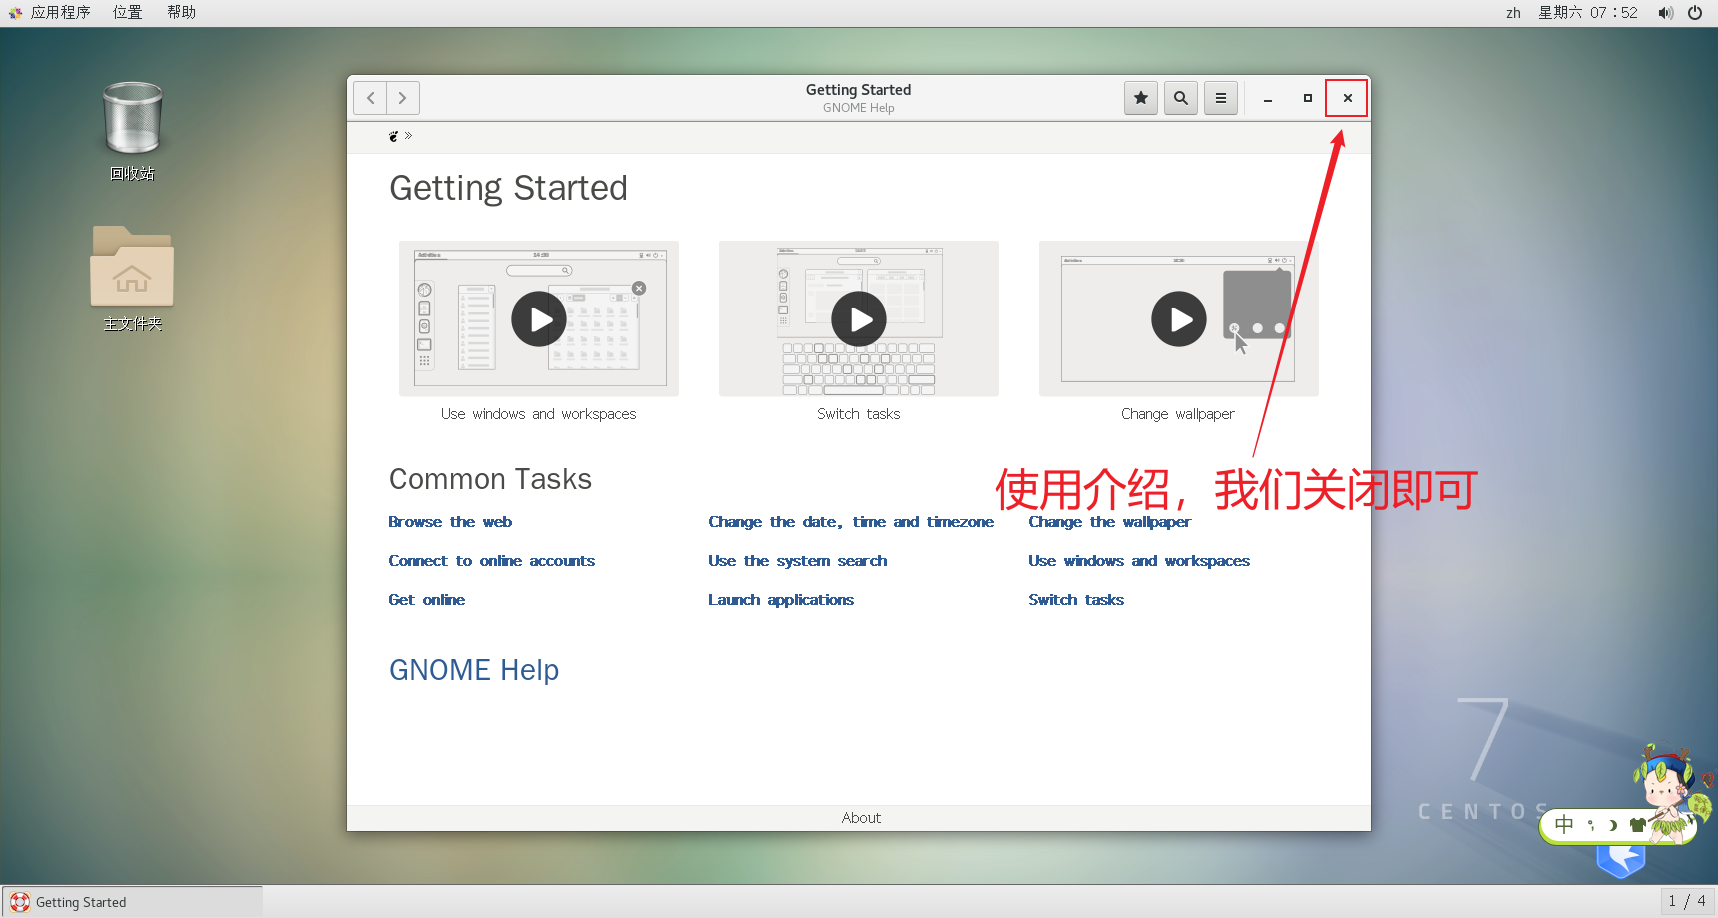Screen dimensions: 1718x918
Task: Open the clock showing 星期六 07:52
Action: [x=1588, y=13]
